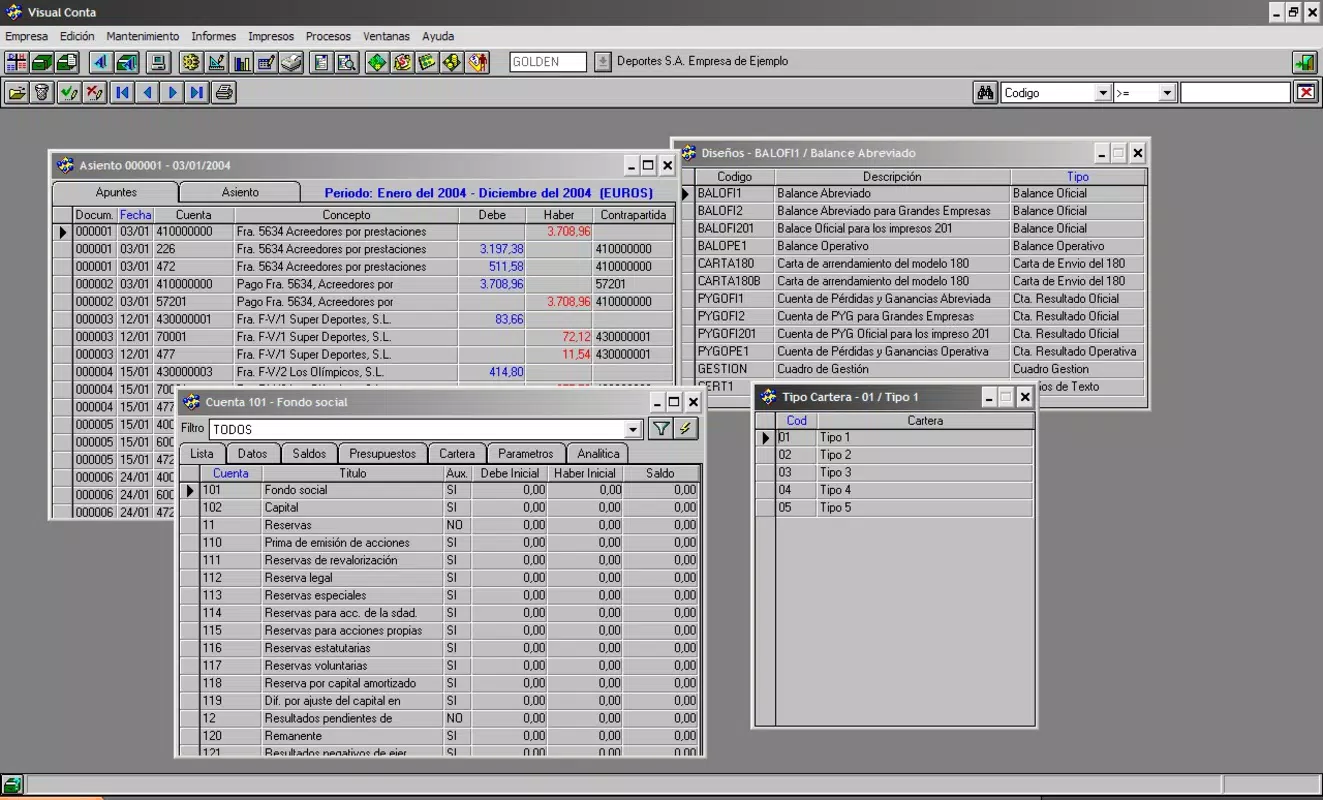The image size is (1323, 800).
Task: Click the GOLDEN company code field
Action: [548, 62]
